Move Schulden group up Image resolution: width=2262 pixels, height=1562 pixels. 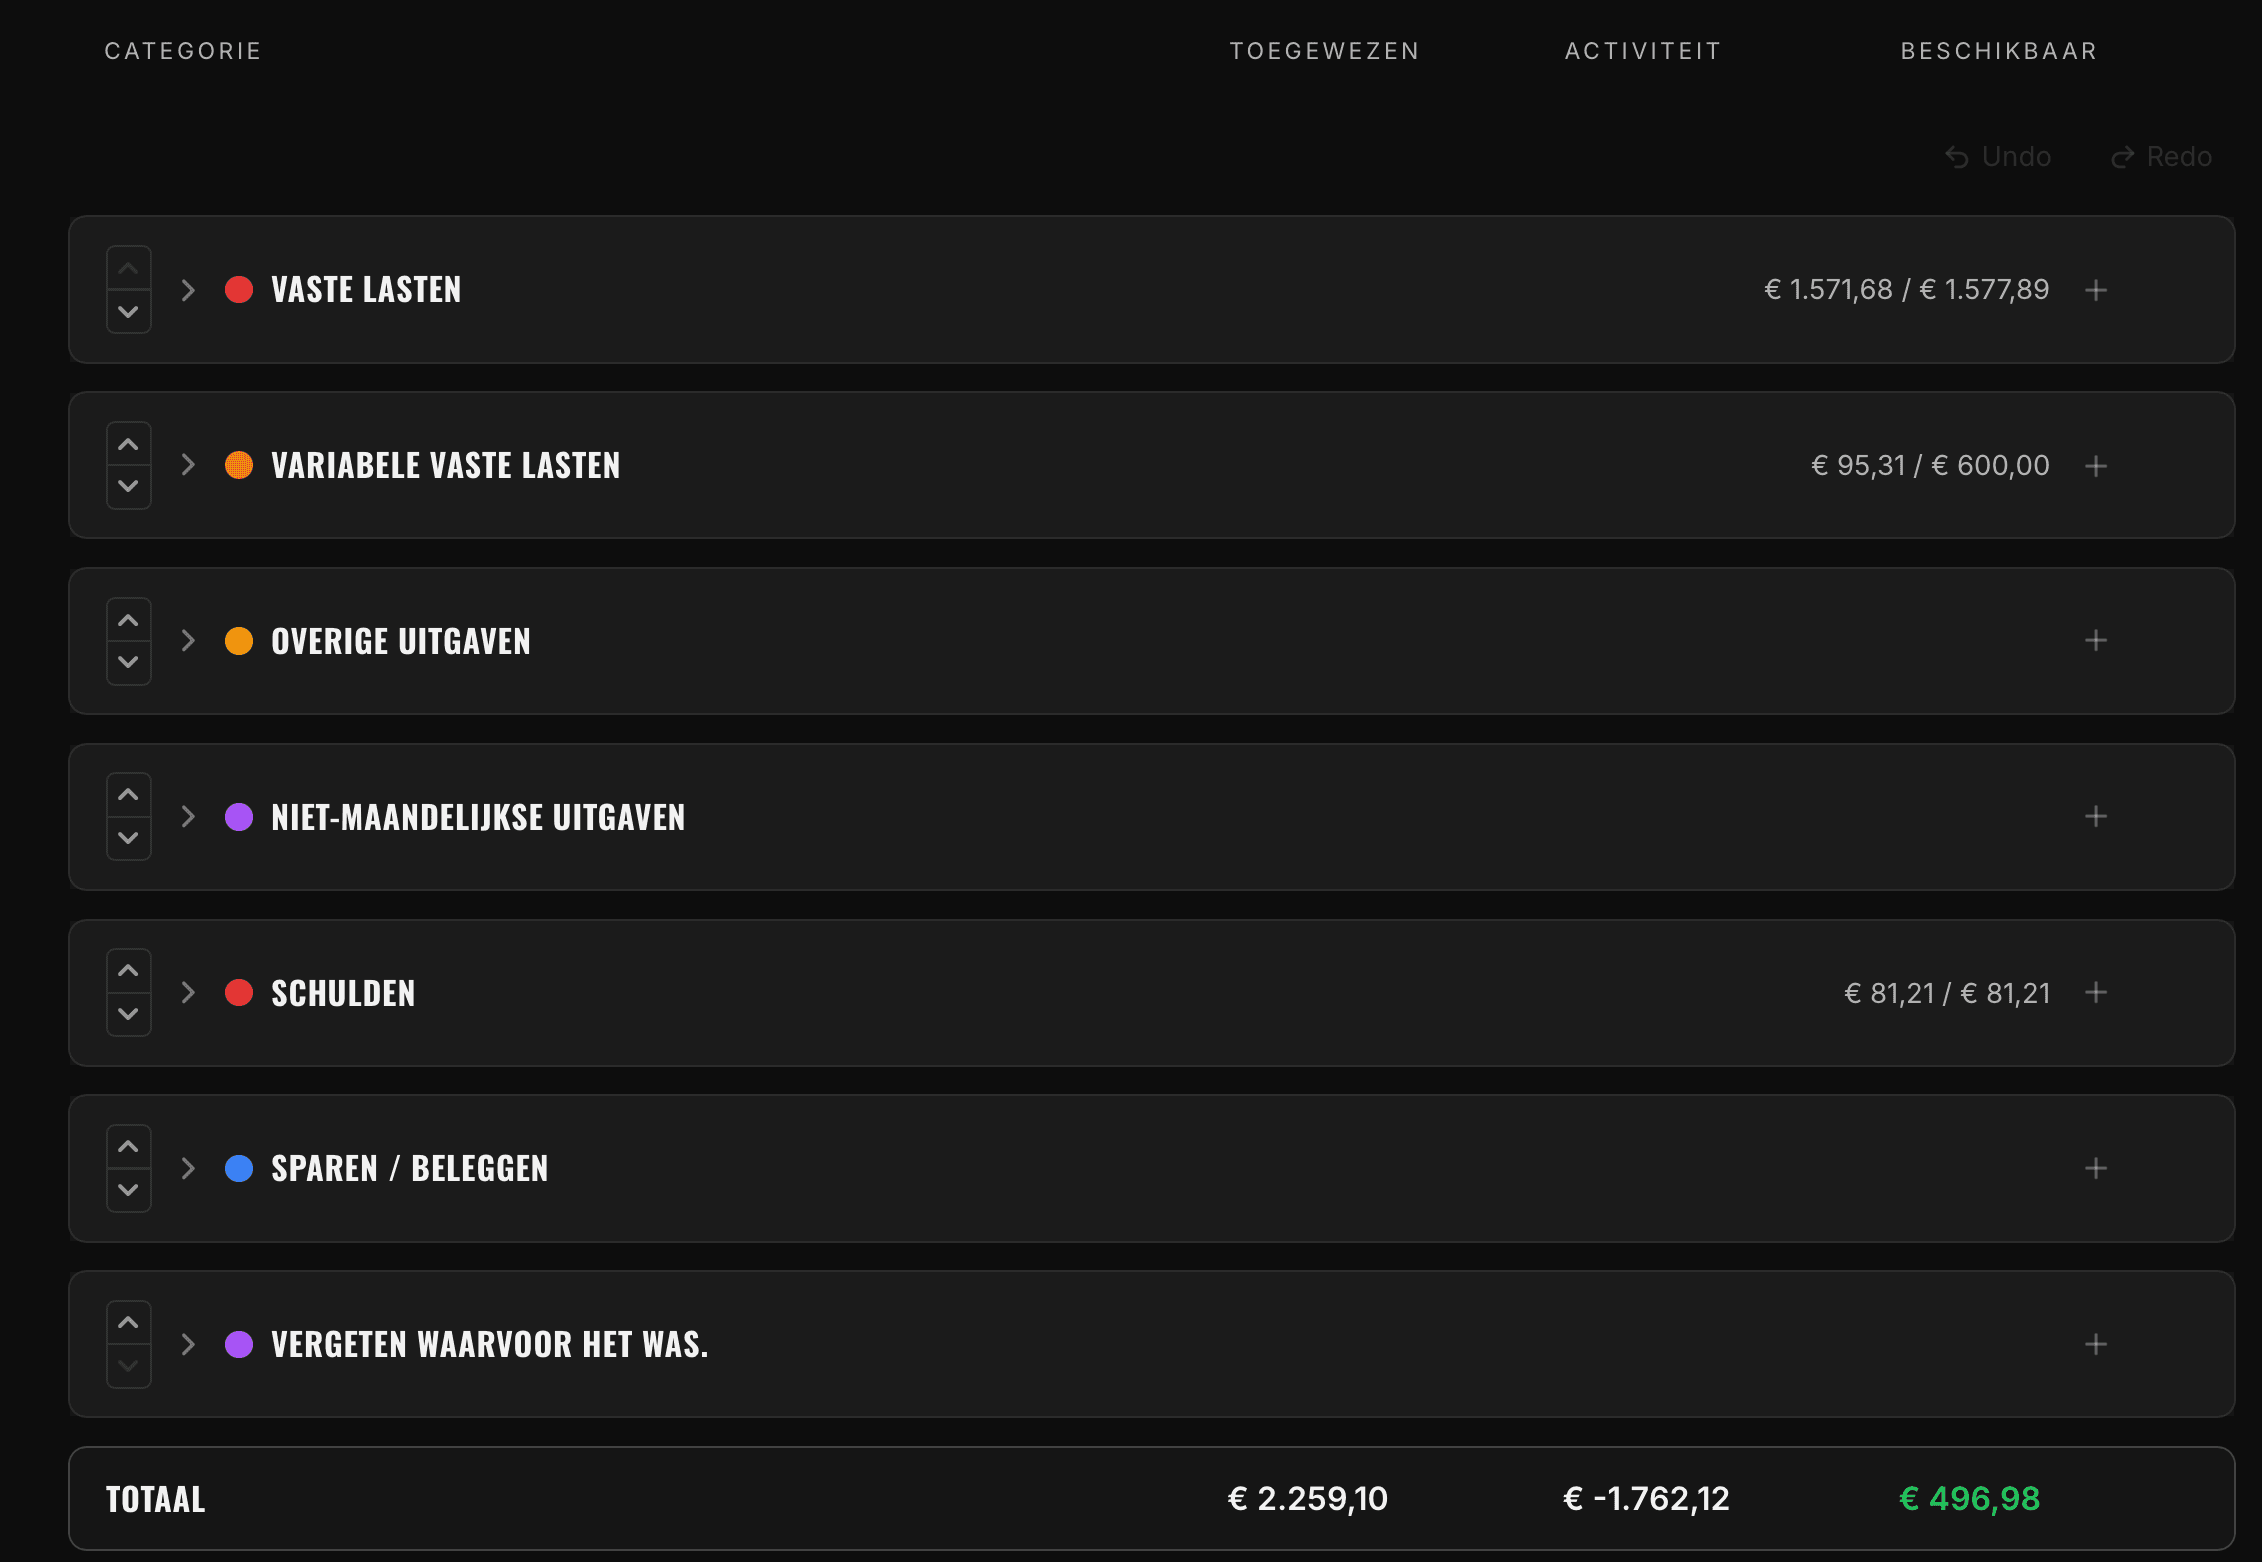(x=128, y=971)
